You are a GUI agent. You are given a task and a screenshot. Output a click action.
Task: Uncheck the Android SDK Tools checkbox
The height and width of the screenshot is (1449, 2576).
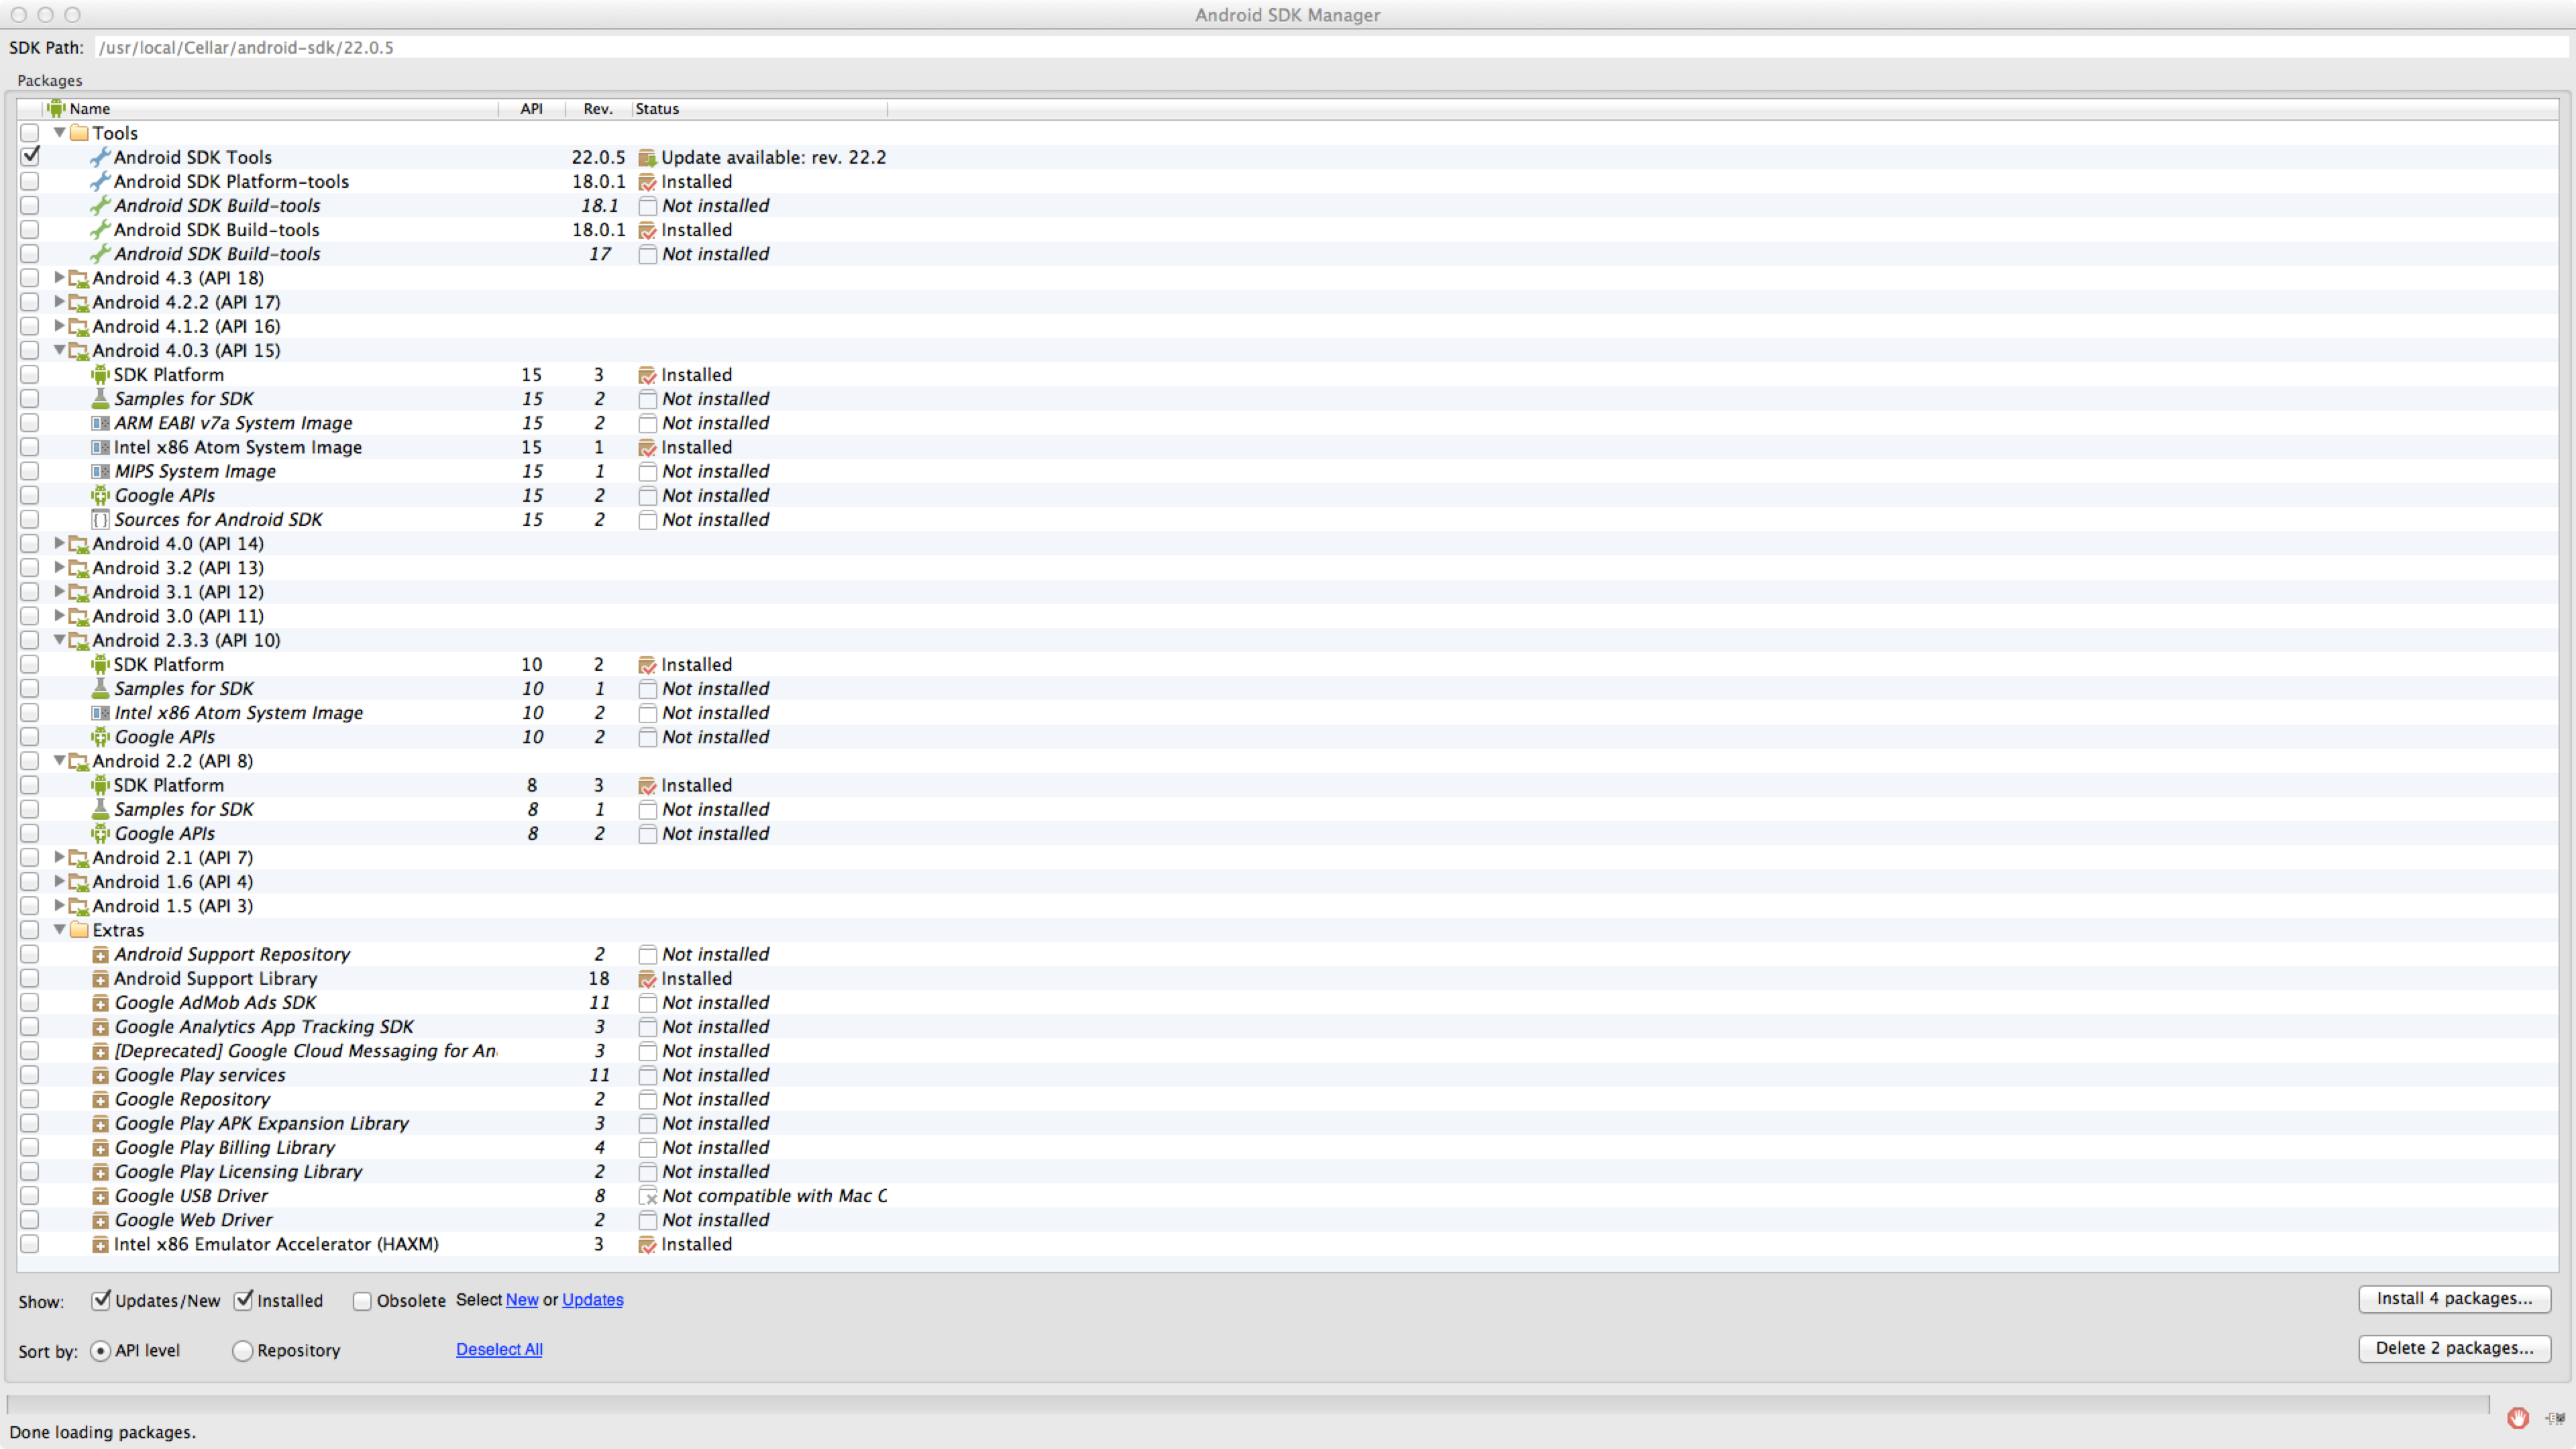(30, 156)
